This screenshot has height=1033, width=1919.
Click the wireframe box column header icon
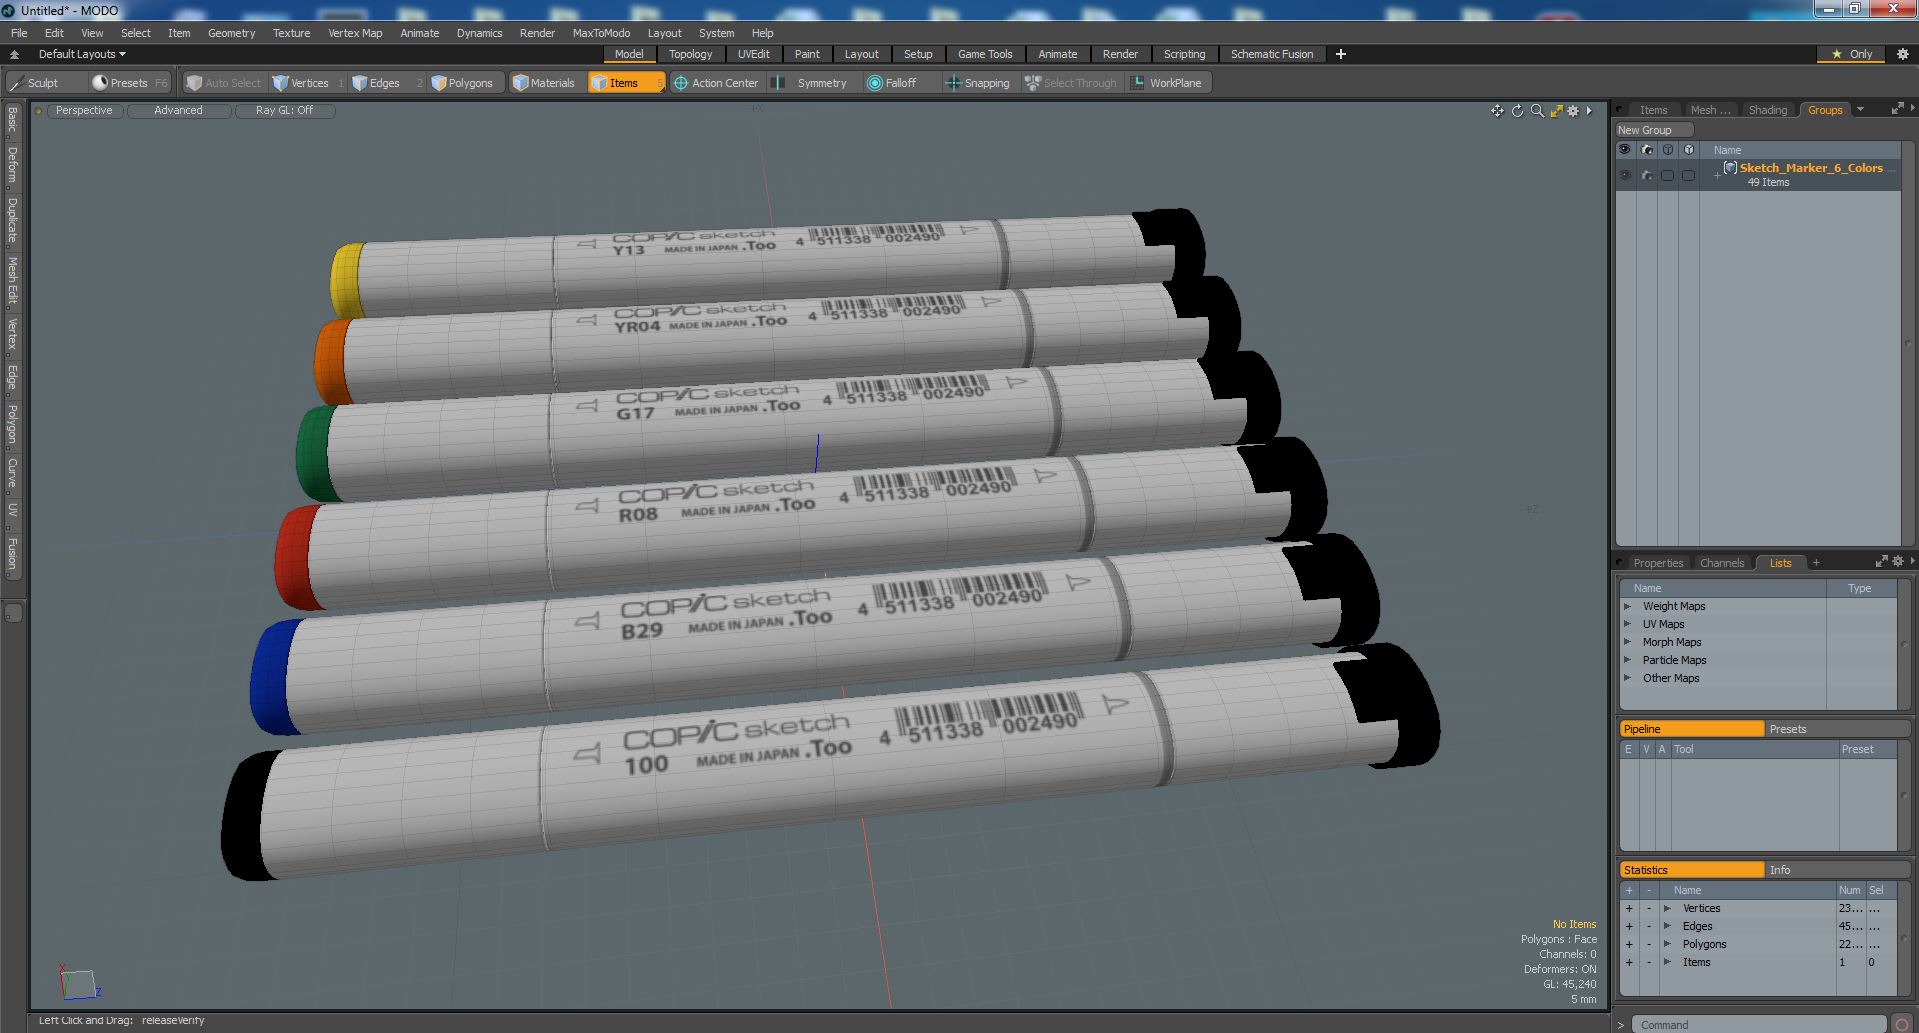(x=1668, y=150)
